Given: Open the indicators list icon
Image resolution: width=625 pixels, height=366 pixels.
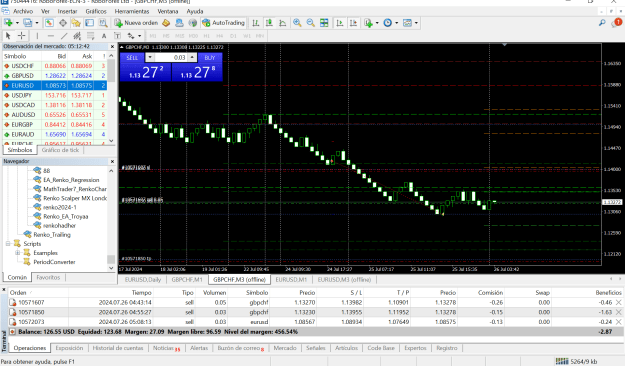Looking at the screenshot, I should [x=368, y=23].
